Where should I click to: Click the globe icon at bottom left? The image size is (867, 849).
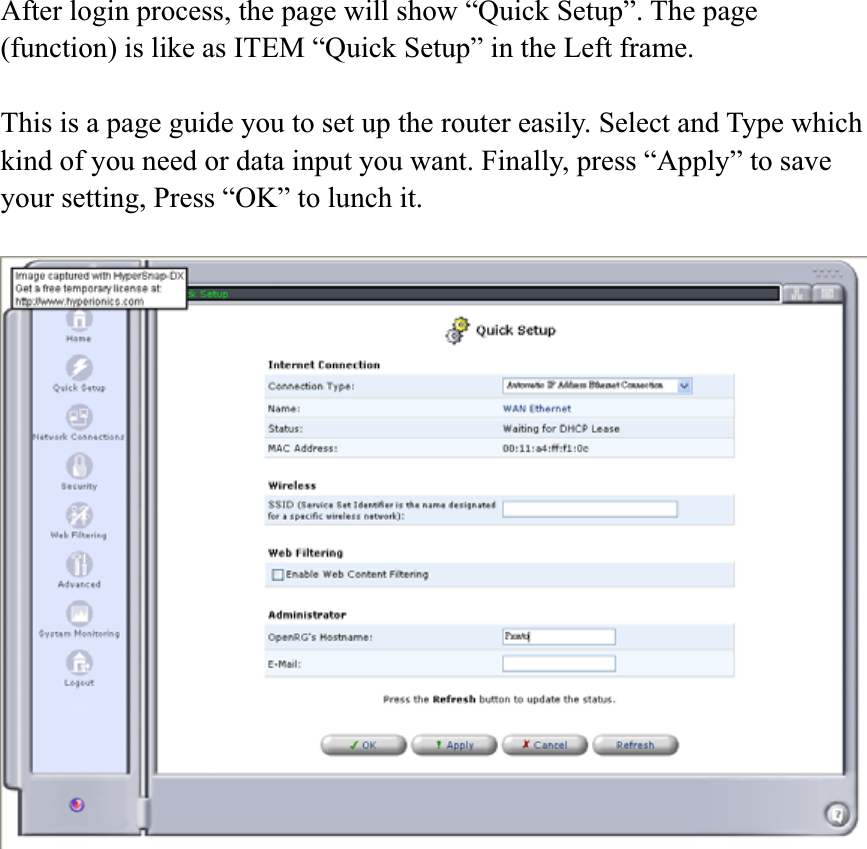[76, 804]
